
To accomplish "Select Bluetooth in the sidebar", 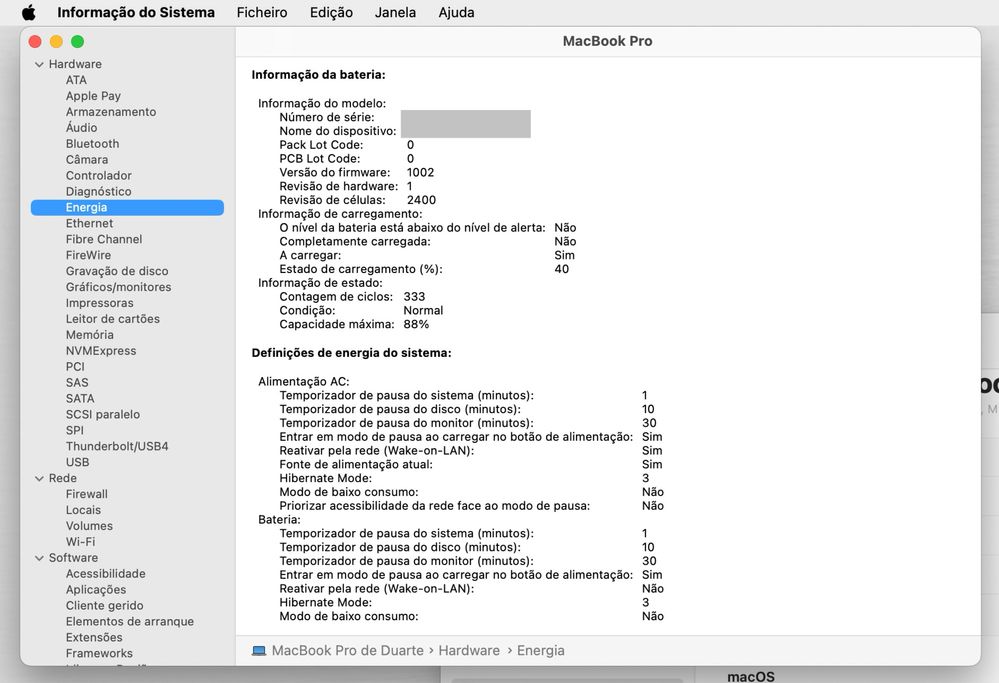I will pos(92,143).
